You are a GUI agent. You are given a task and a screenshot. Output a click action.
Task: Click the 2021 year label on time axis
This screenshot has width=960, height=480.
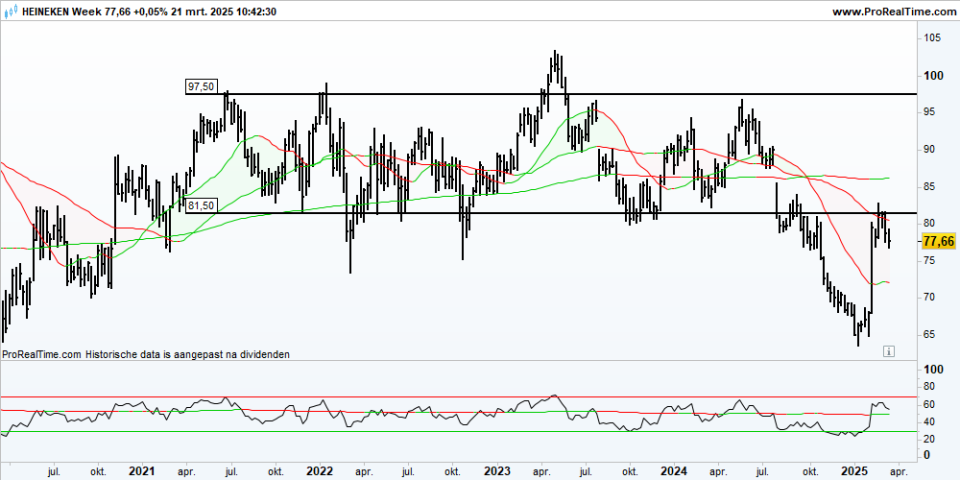pyautogui.click(x=141, y=471)
